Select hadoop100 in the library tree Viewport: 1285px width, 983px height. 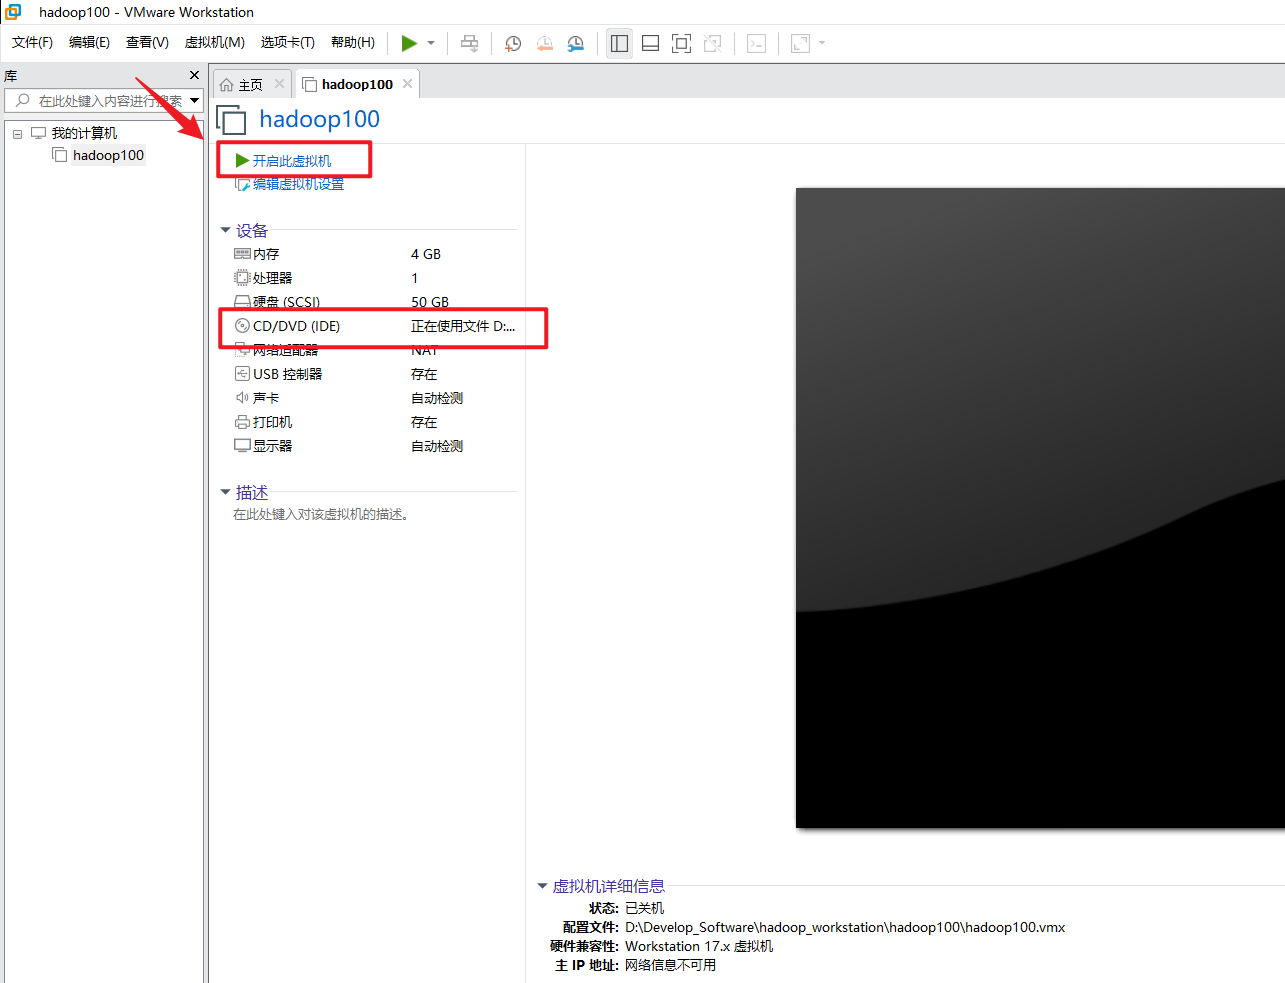108,155
